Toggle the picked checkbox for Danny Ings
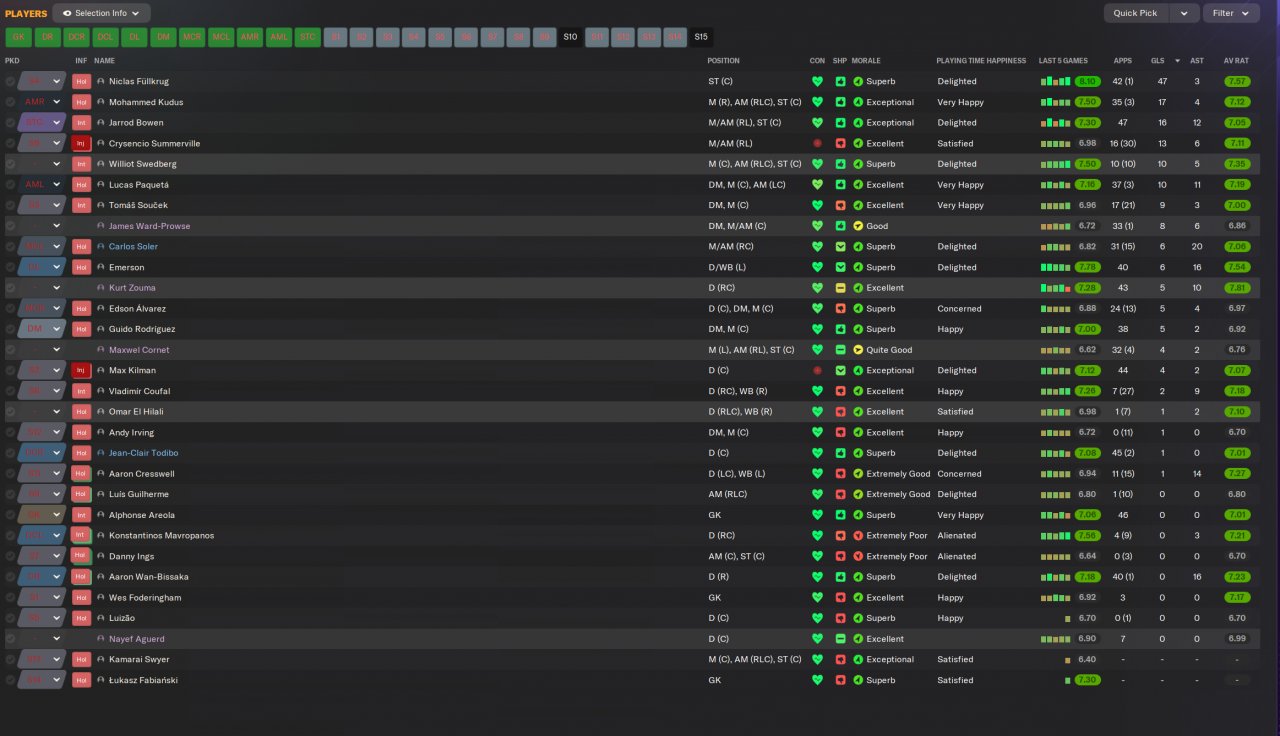Image resolution: width=1280 pixels, height=736 pixels. tap(10, 556)
